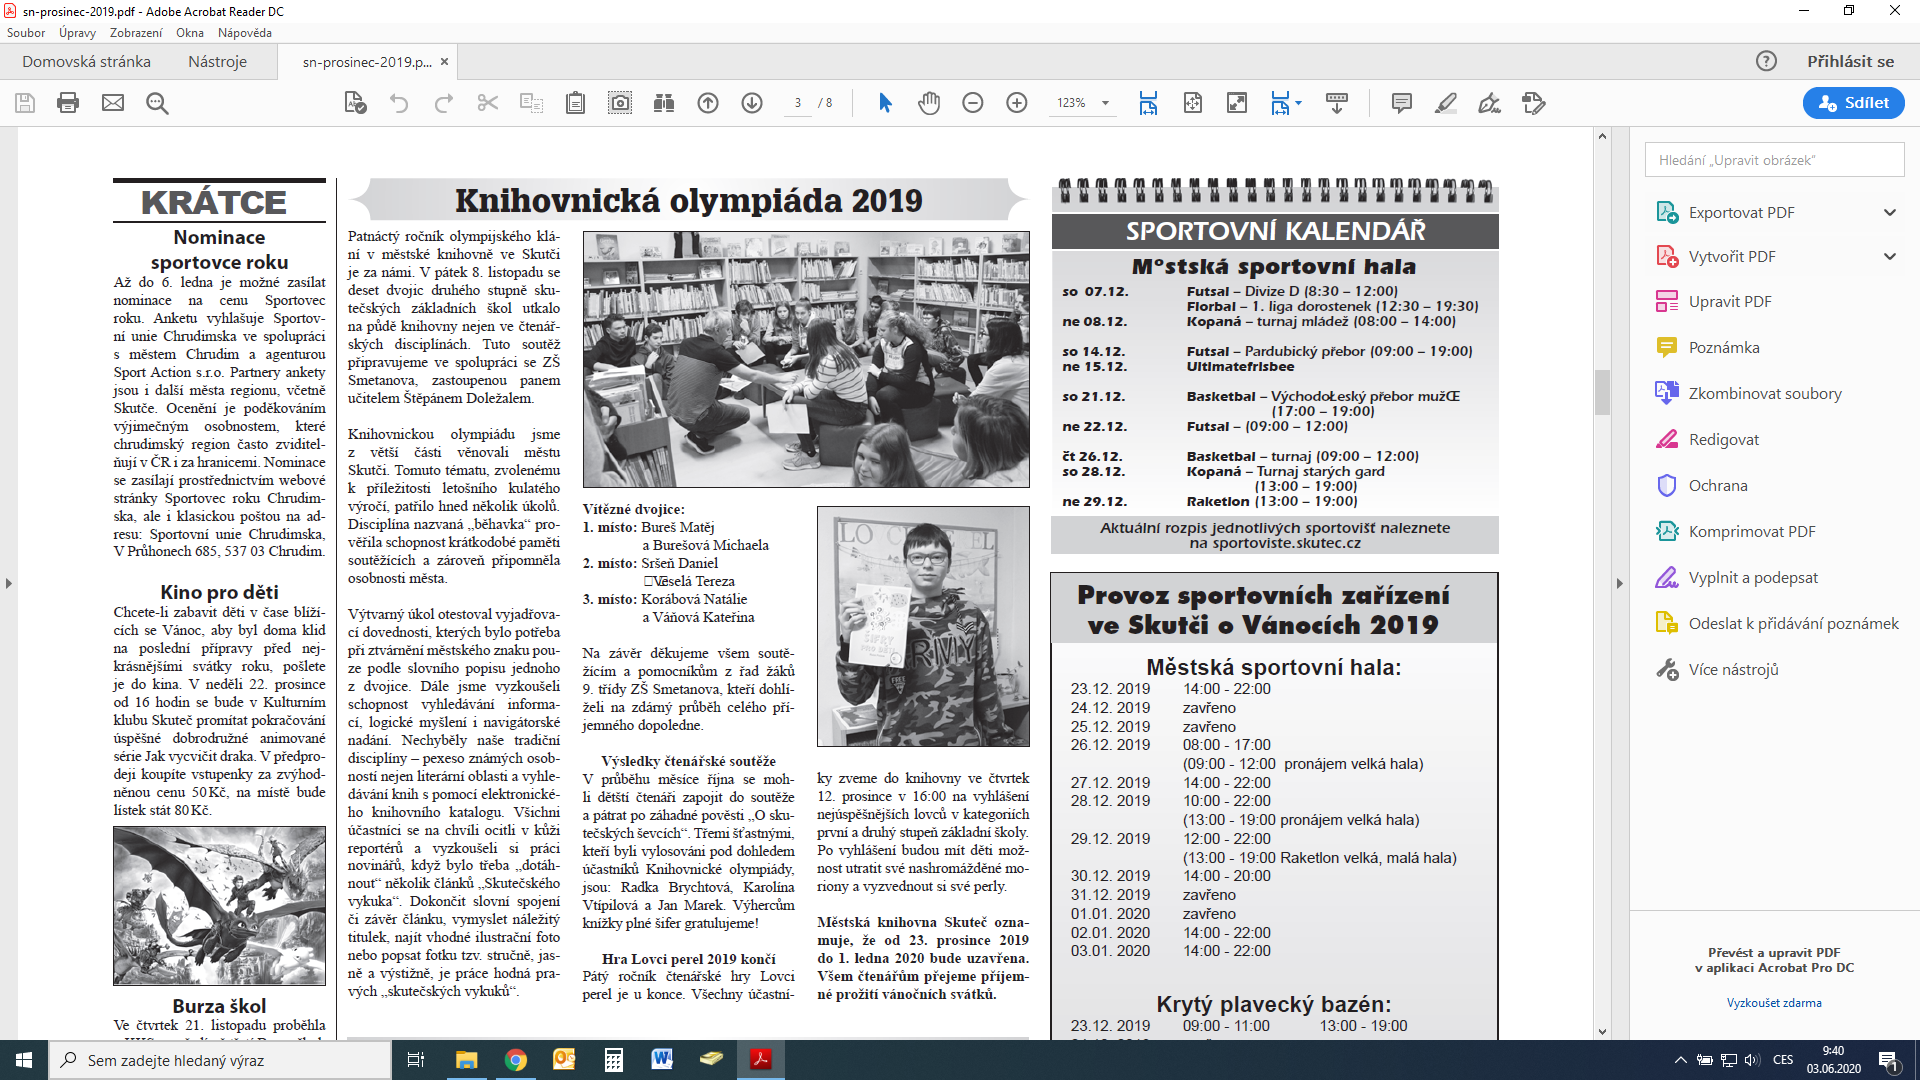
Task: Show hidden system tray icons chevron
Action: click(x=1680, y=1060)
